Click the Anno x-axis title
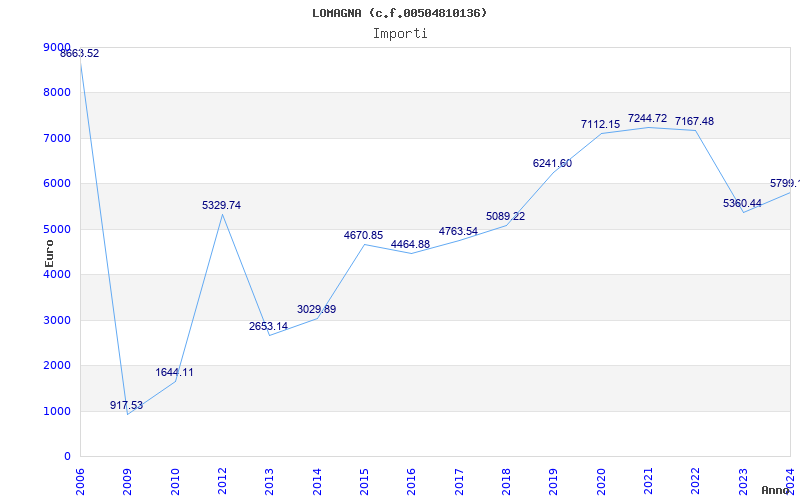Screen dimensions: 800x500 tap(776, 490)
